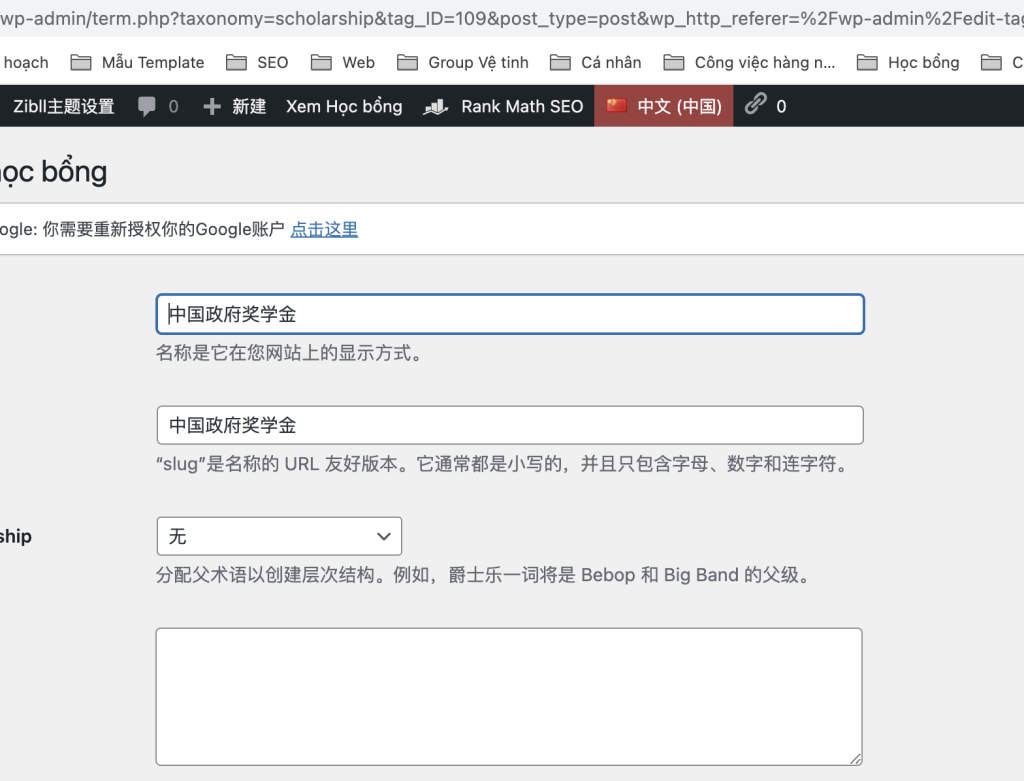This screenshot has width=1024, height=781.
Task: Click Xem Học bổng in admin bar
Action: pos(344,106)
